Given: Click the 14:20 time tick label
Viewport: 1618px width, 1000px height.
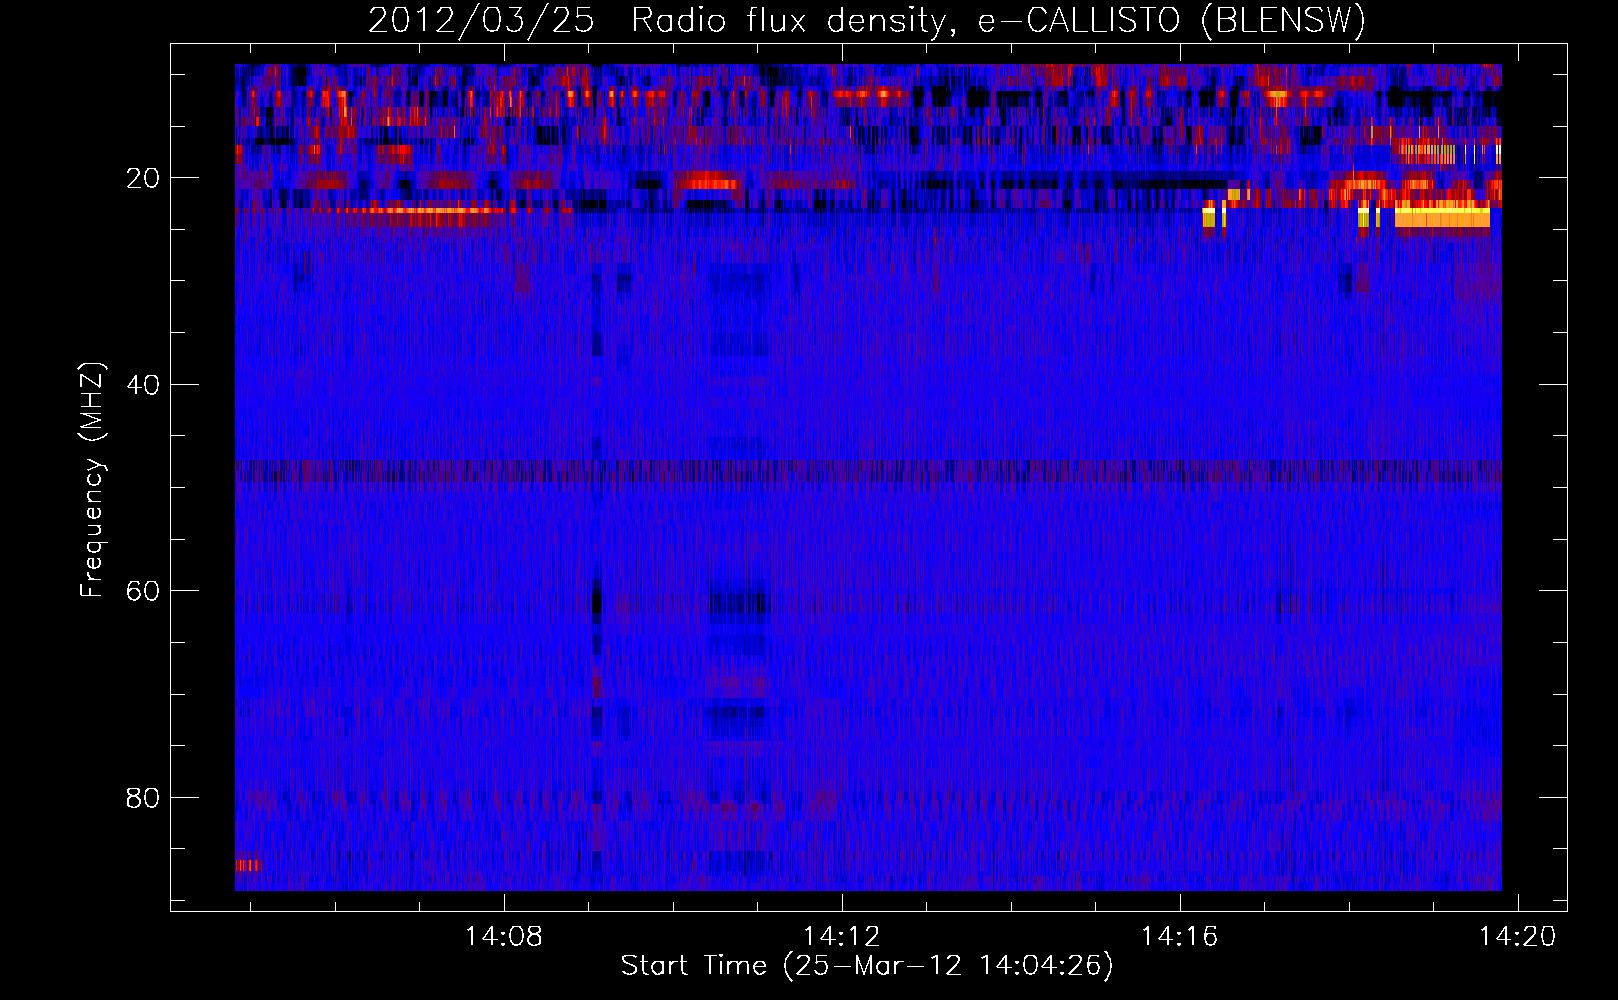Looking at the screenshot, I should click(1518, 936).
